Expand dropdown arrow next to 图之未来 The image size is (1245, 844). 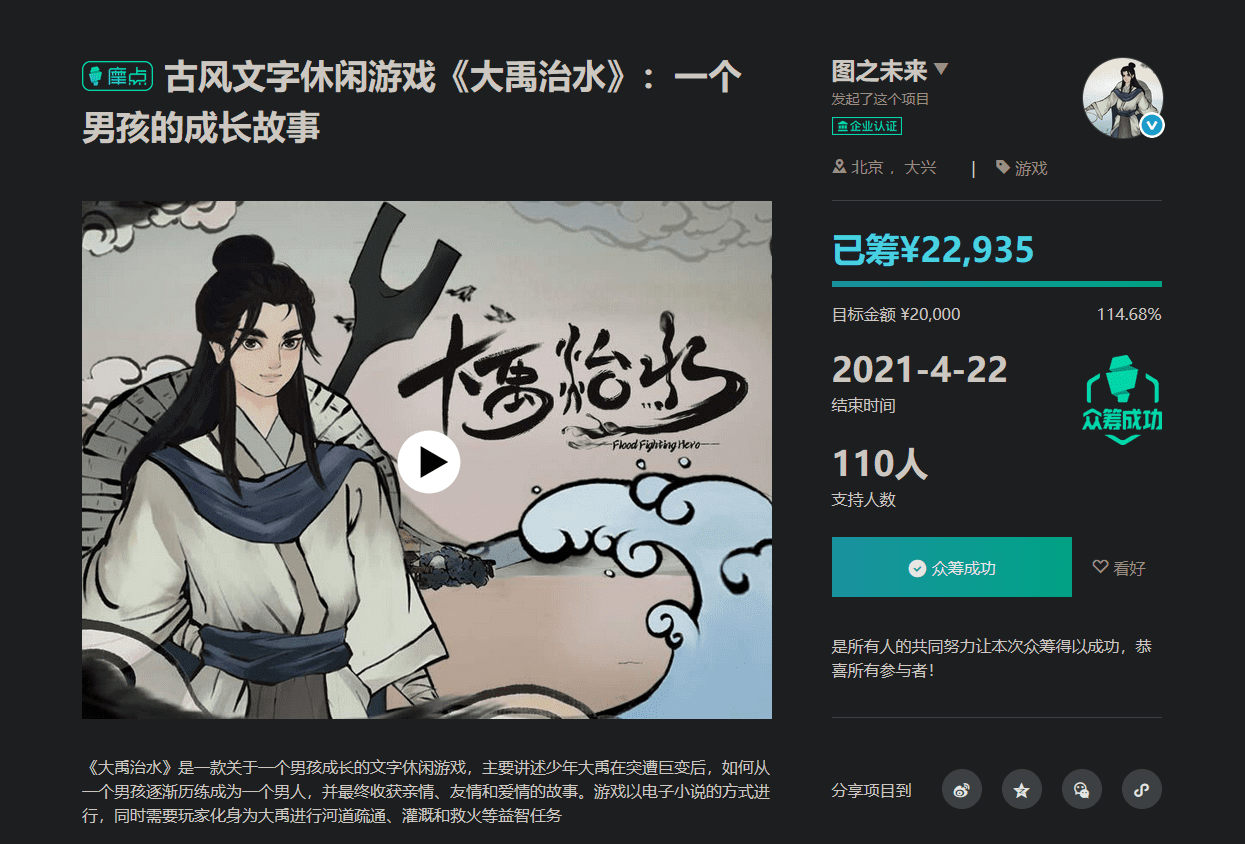pyautogui.click(x=940, y=70)
